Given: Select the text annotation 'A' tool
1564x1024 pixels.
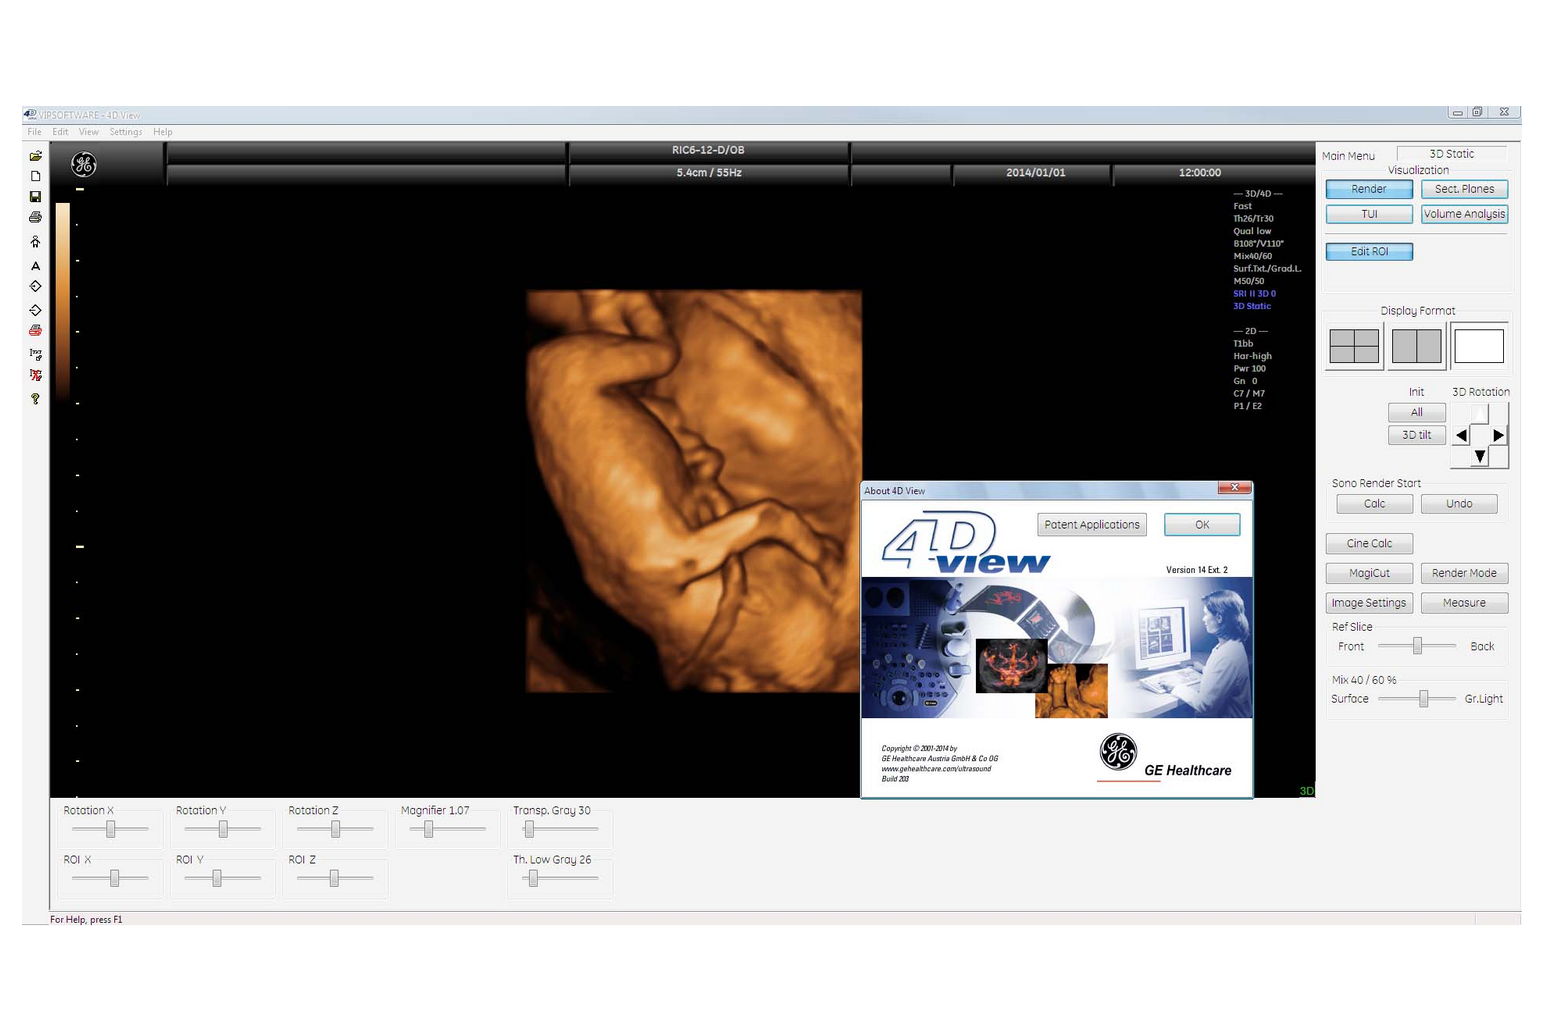Looking at the screenshot, I should [x=35, y=266].
